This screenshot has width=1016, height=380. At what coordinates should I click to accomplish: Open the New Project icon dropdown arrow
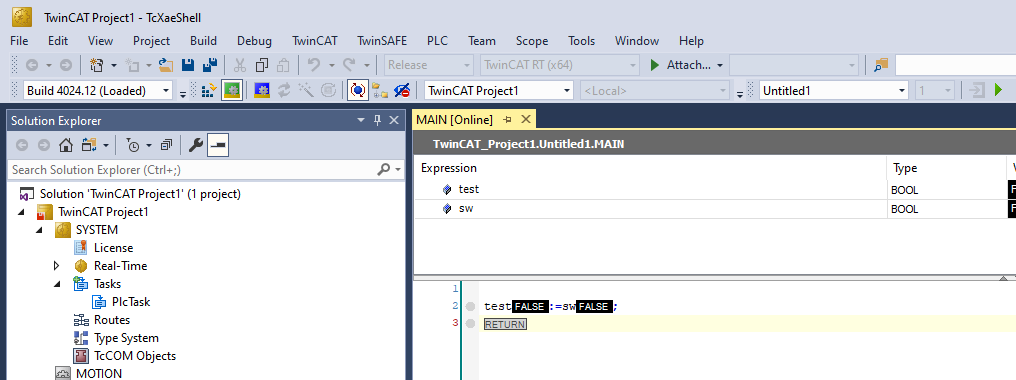[114, 65]
